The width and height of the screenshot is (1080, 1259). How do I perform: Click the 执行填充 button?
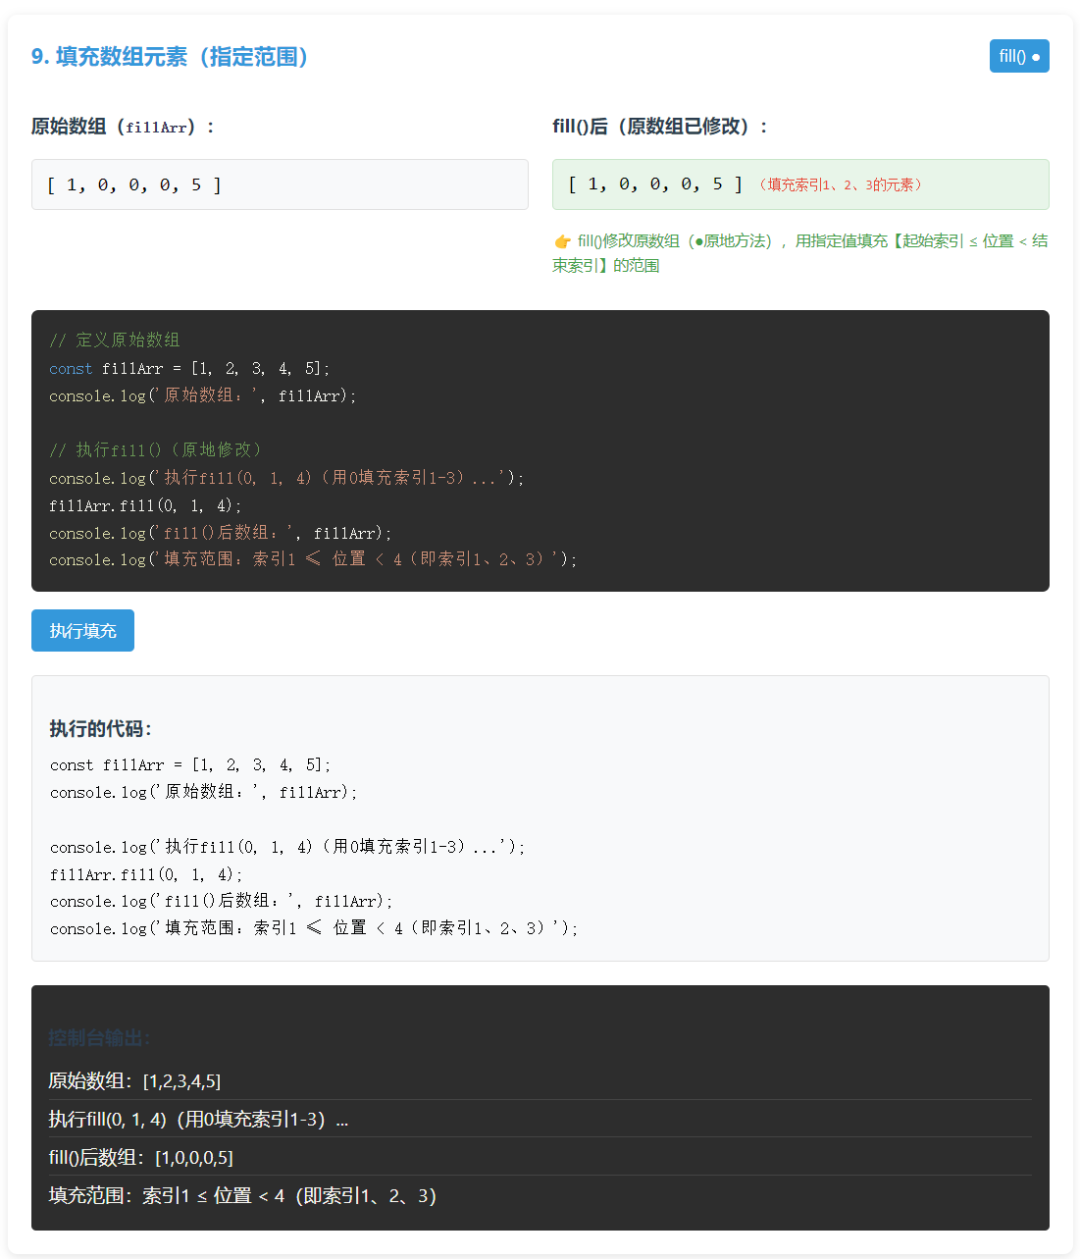coord(82,630)
